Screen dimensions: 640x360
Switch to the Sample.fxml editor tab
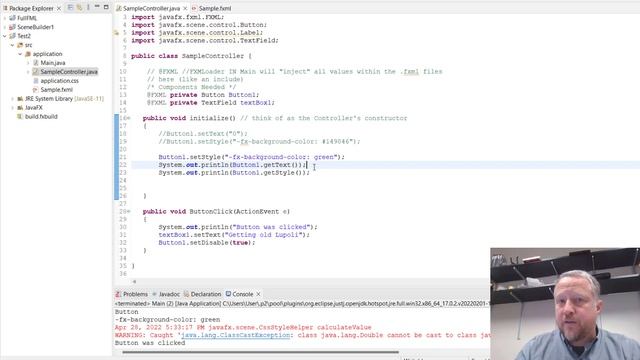coord(211,8)
